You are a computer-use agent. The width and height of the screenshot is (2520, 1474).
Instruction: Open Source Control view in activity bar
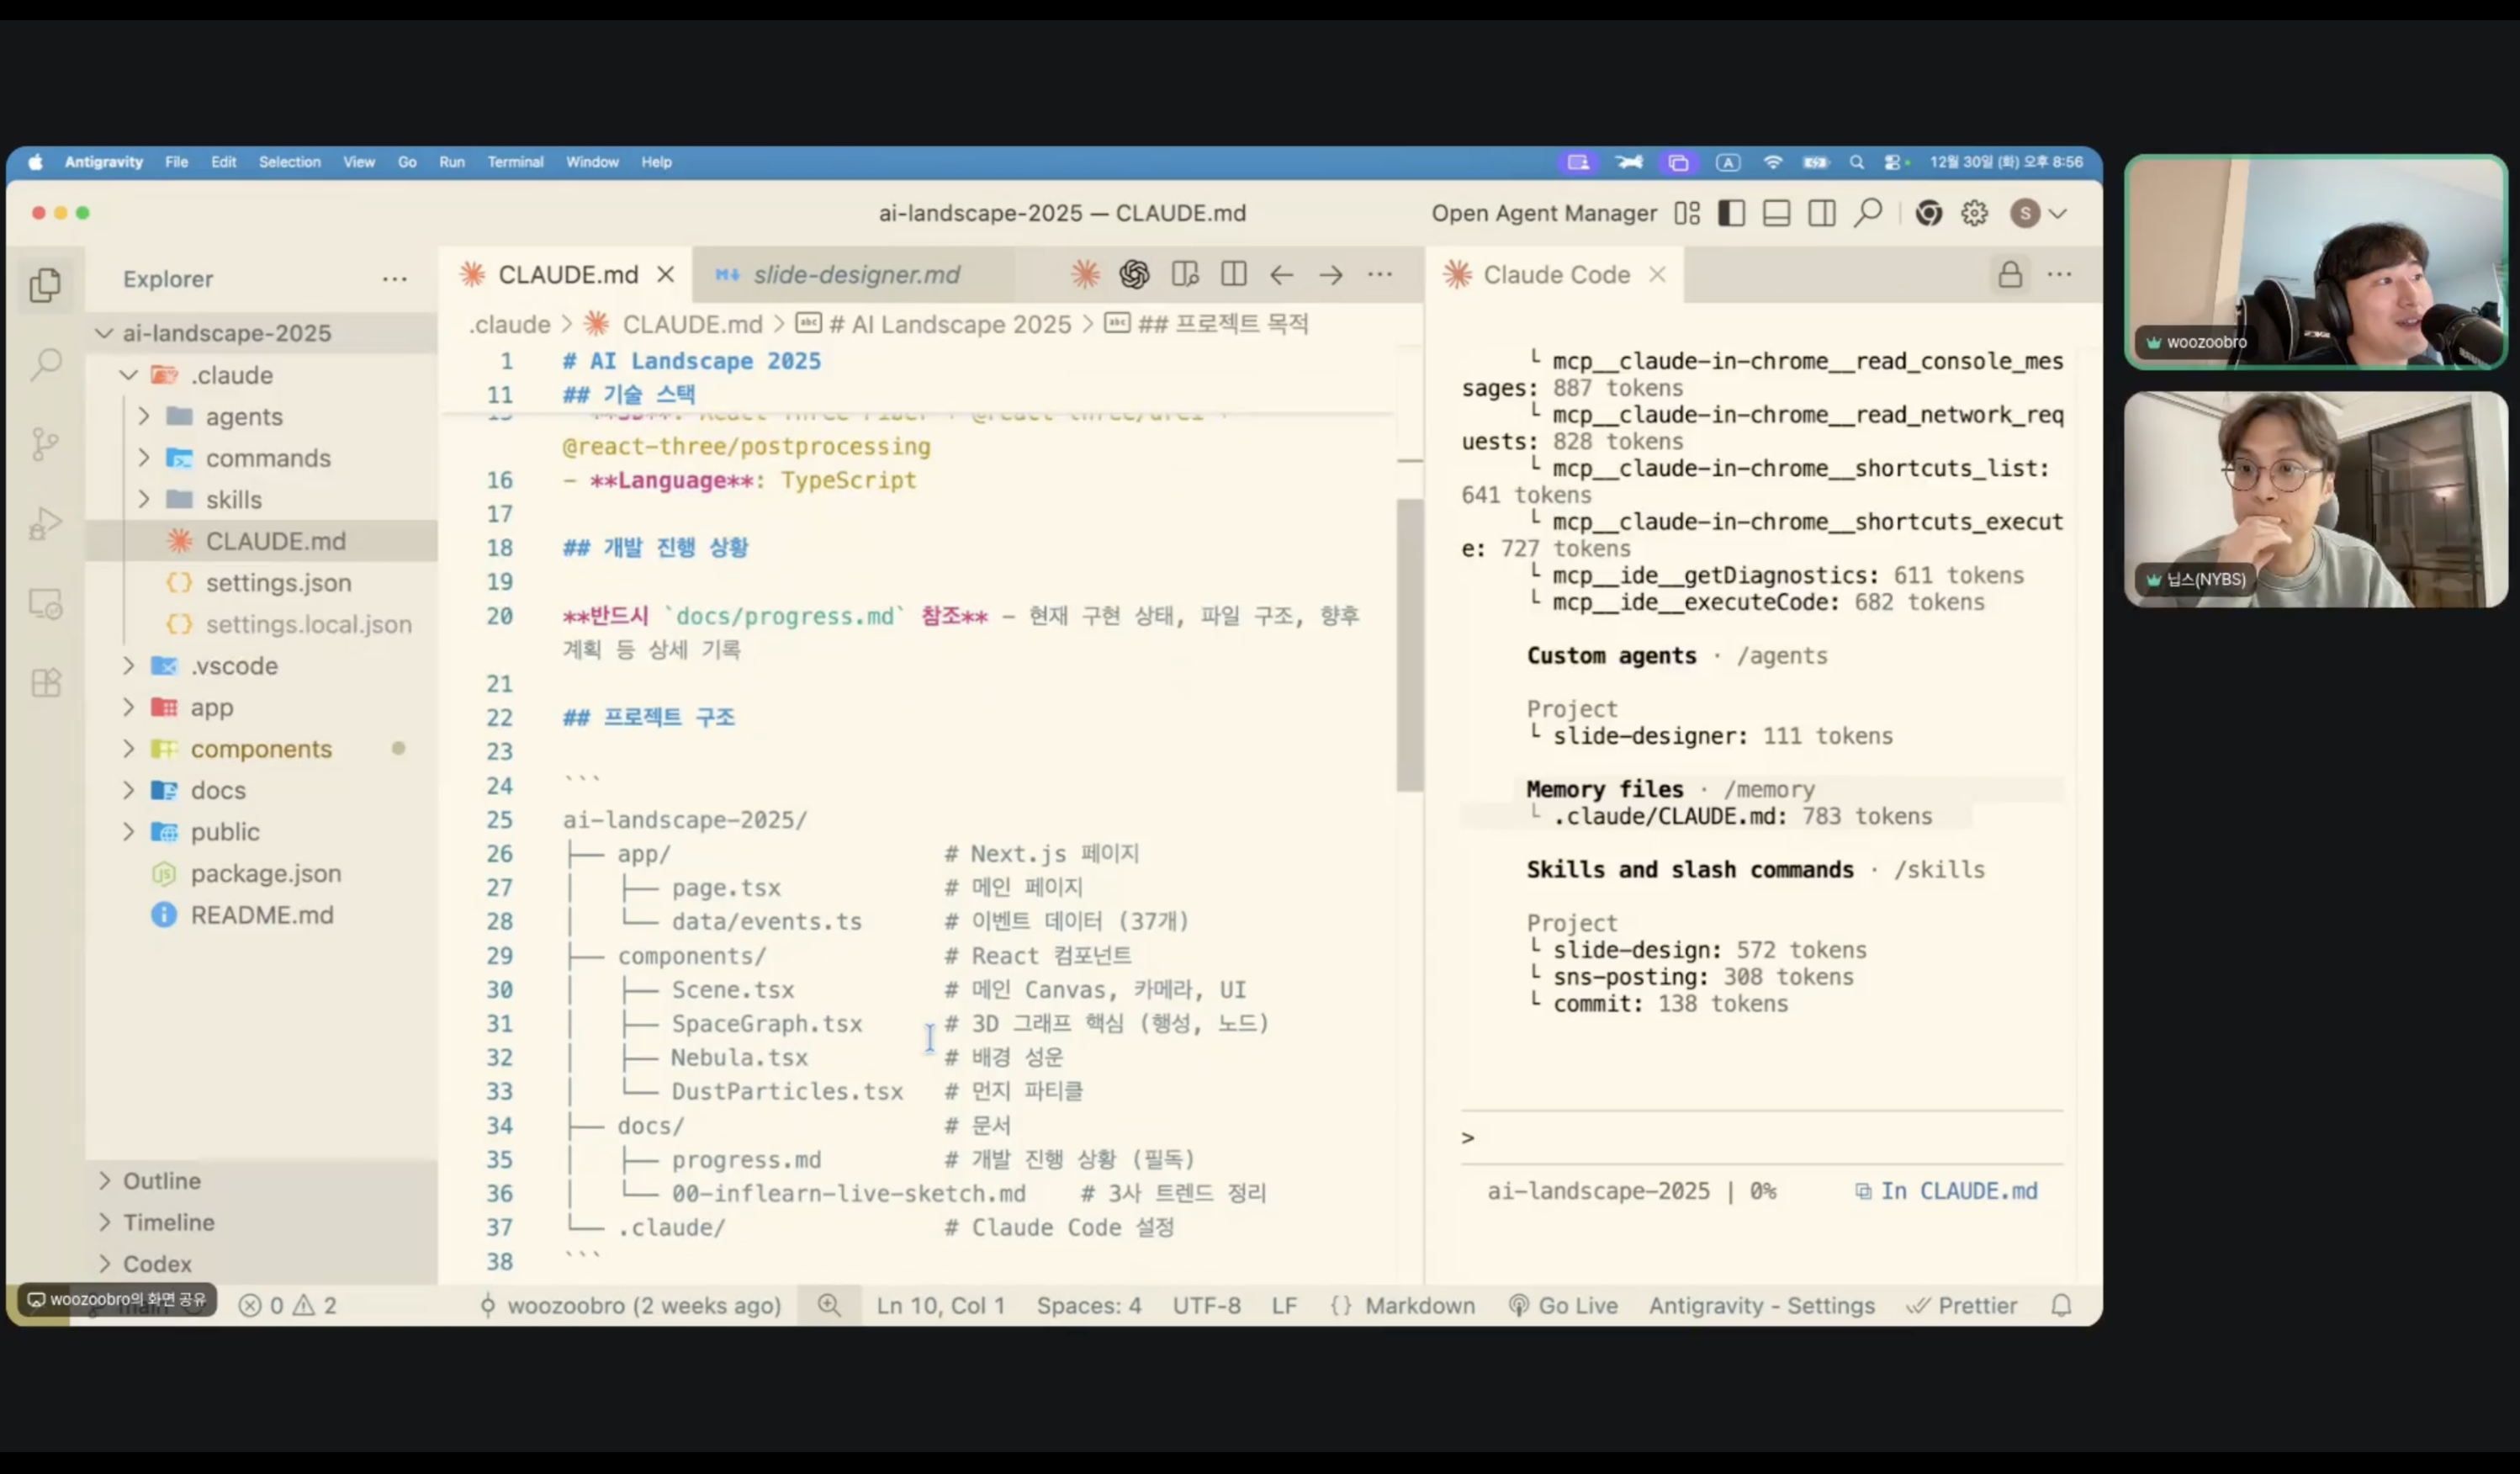coord(46,443)
